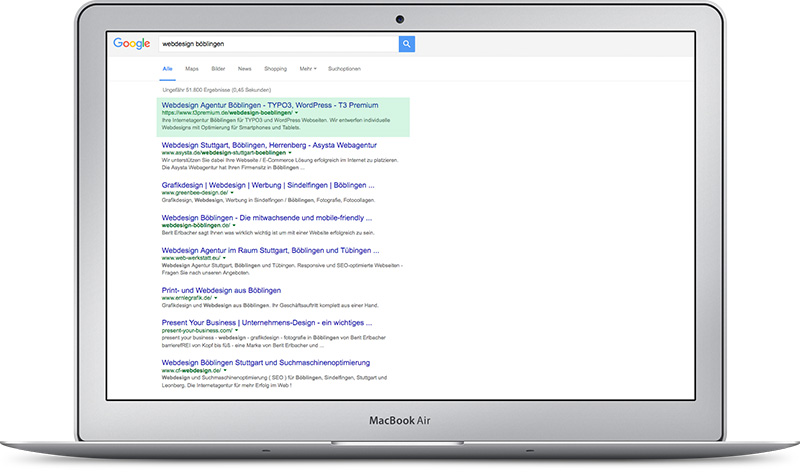Click the green URL www.greenbee-design.de/
The width and height of the screenshot is (800, 472).
(195, 193)
